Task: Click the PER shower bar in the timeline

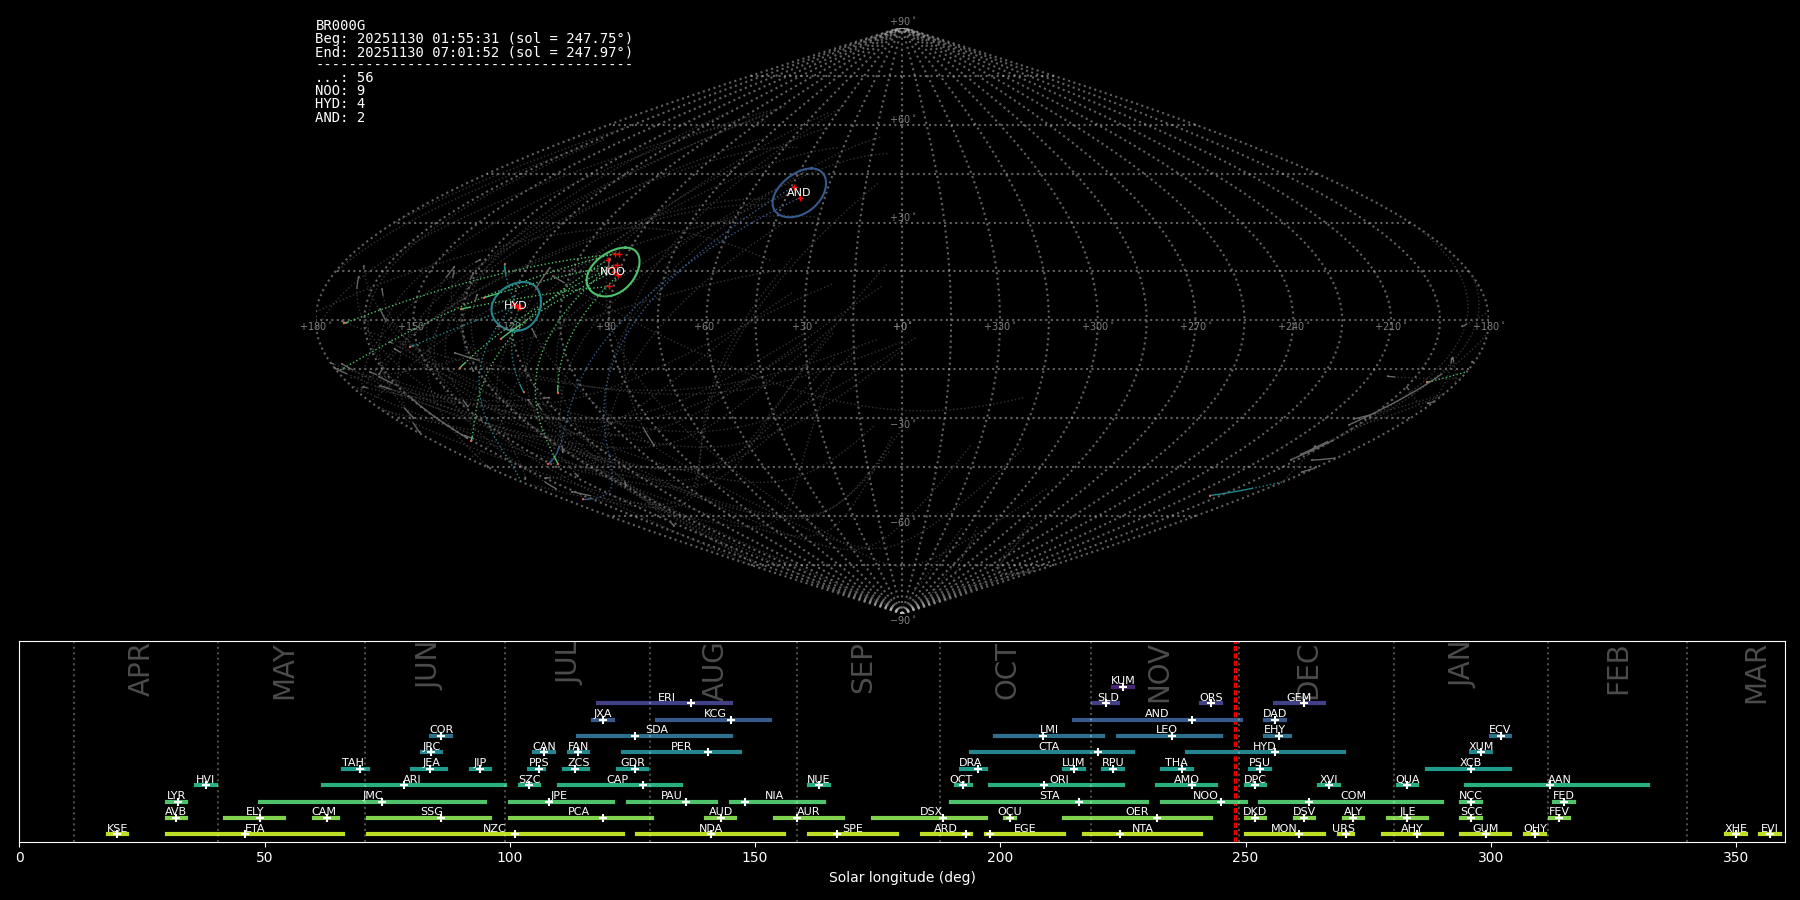Action: pyautogui.click(x=680, y=752)
